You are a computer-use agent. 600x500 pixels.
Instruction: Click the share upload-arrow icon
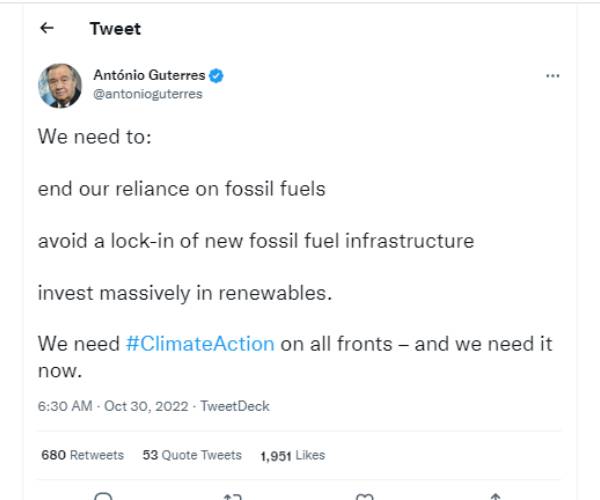[x=495, y=495]
